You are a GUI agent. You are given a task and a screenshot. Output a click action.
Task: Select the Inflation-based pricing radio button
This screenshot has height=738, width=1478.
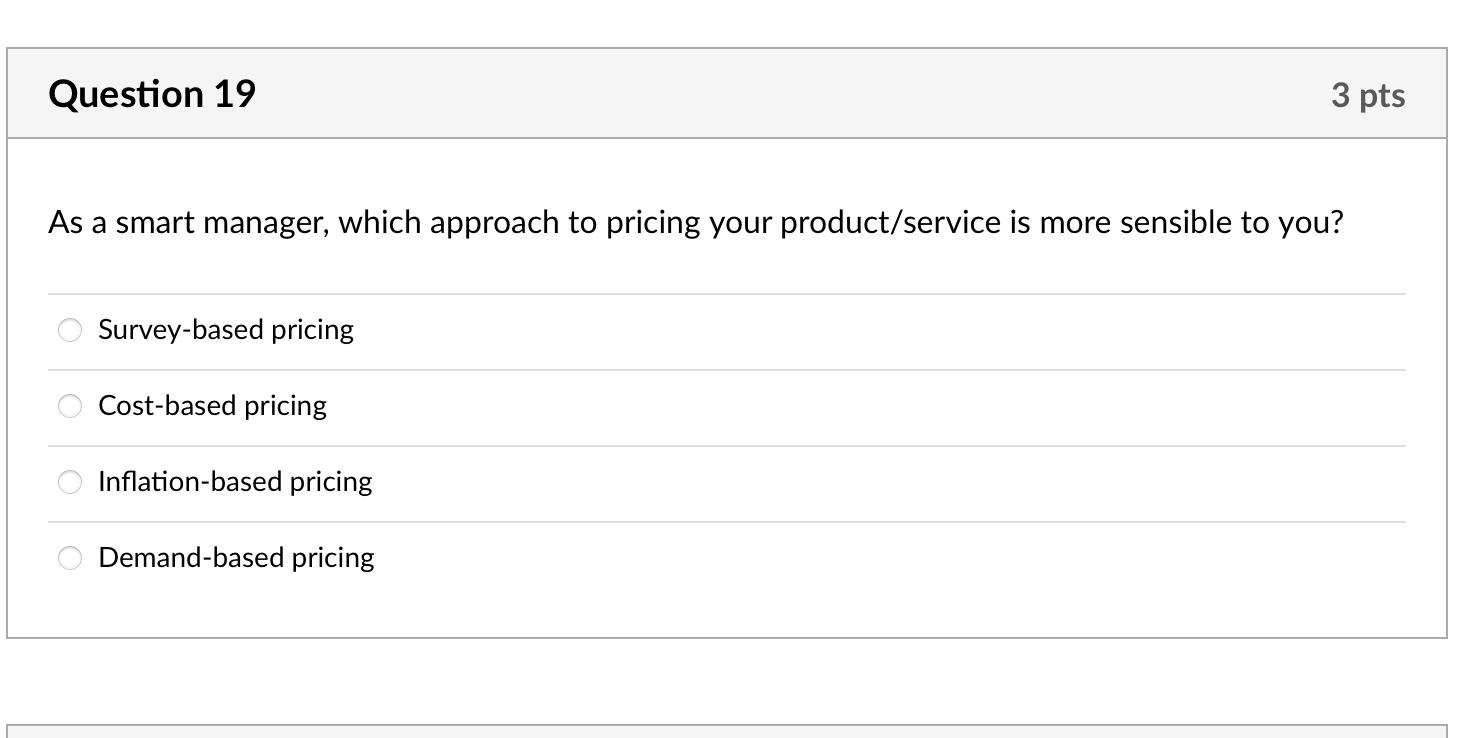click(69, 482)
